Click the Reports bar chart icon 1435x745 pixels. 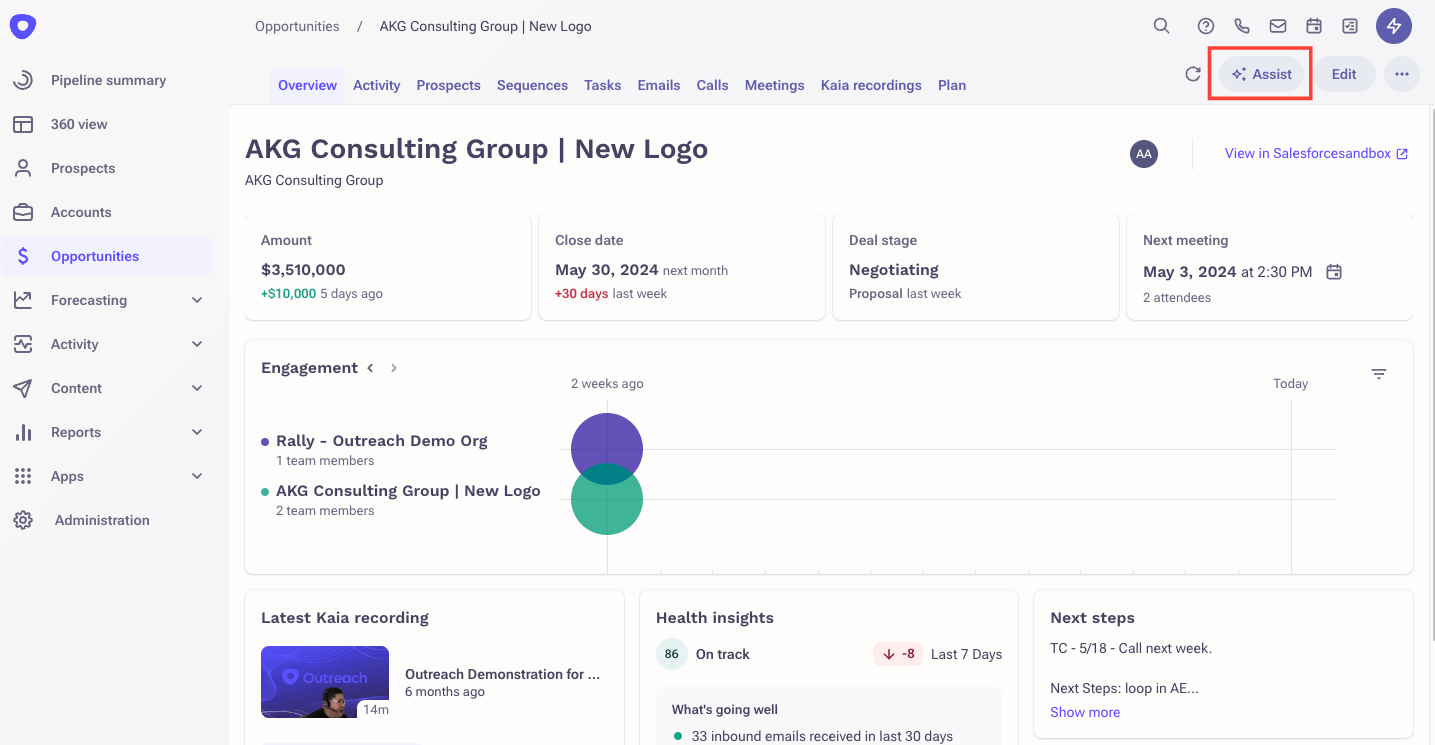23,432
